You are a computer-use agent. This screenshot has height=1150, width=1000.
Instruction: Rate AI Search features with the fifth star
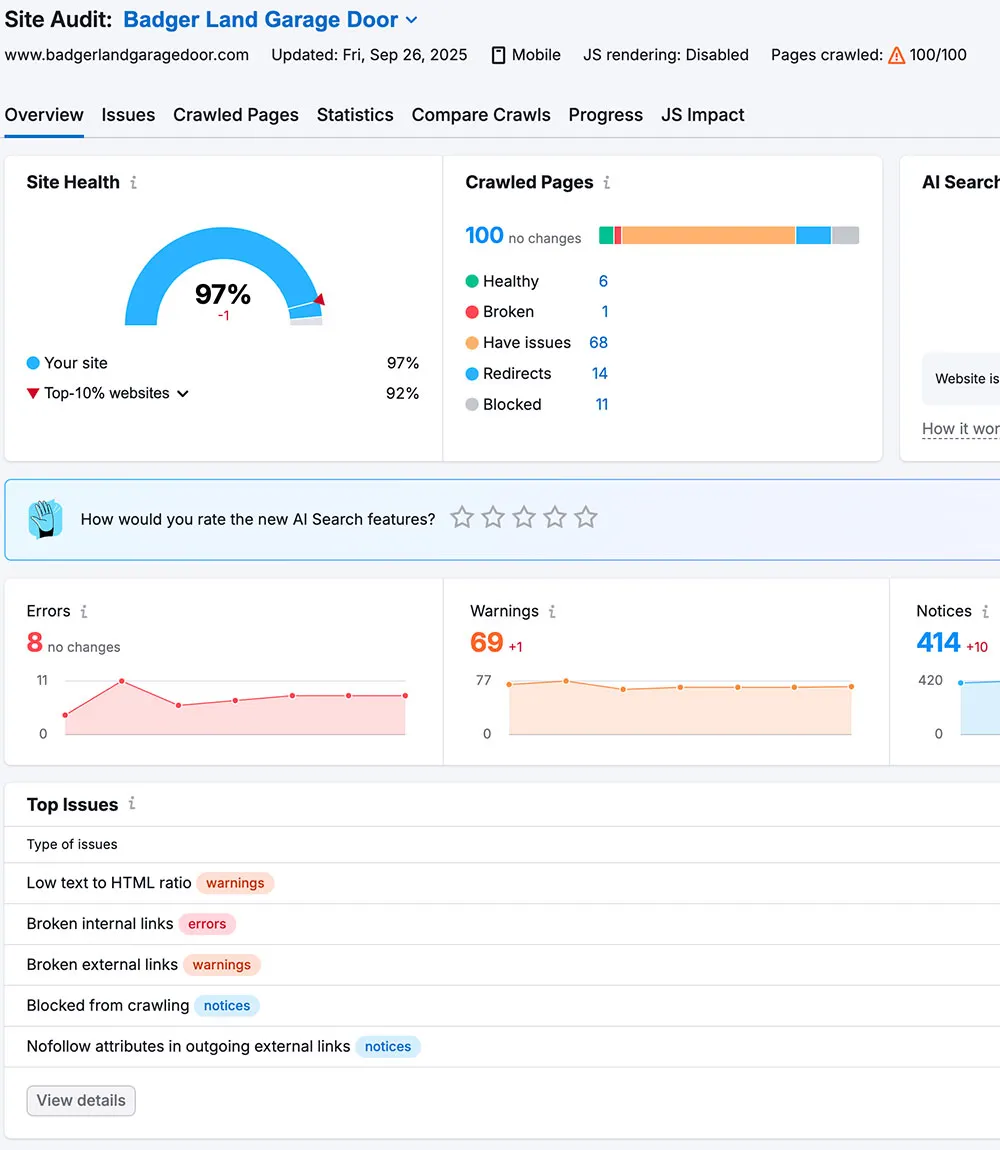coord(586,517)
